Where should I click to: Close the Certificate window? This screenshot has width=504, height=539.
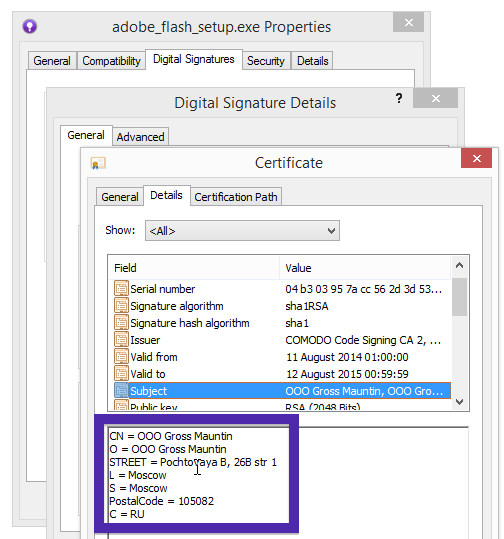tap(476, 158)
